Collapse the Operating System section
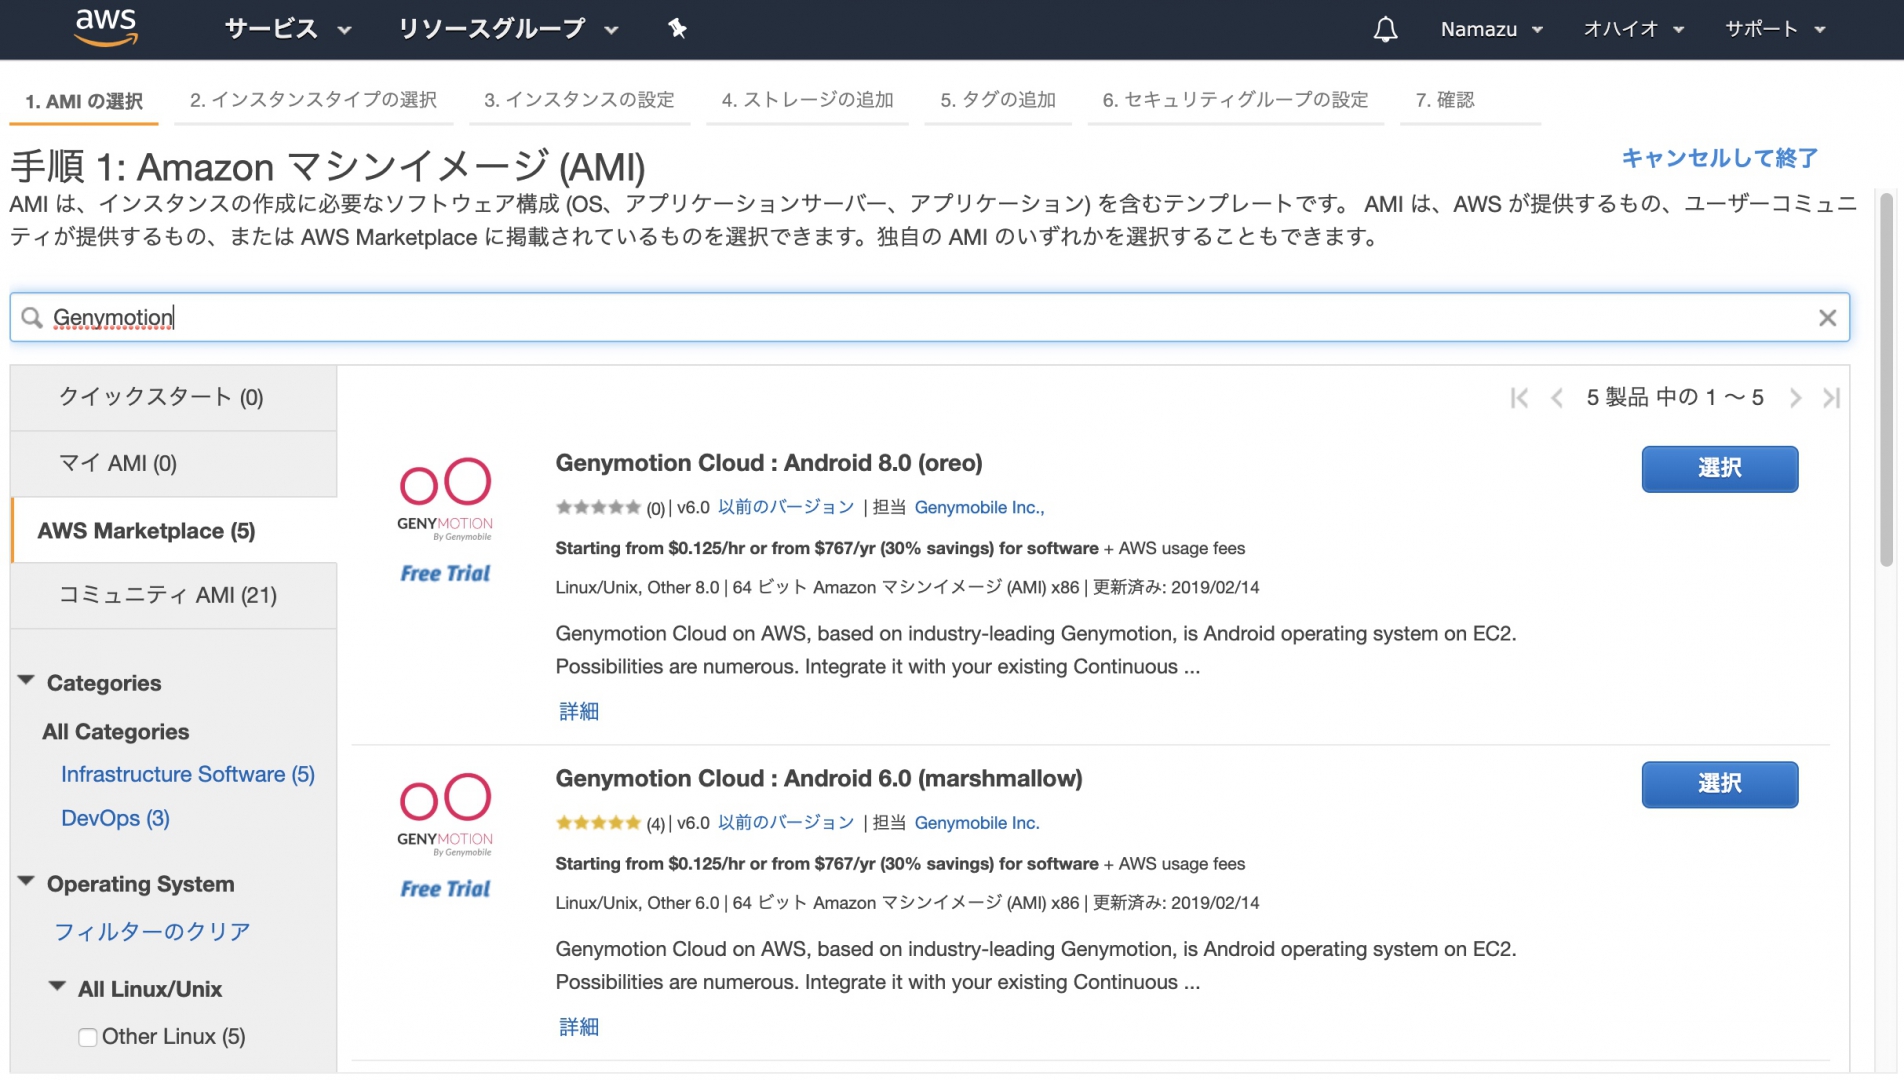Image resolution: width=1904 pixels, height=1080 pixels. coord(26,883)
